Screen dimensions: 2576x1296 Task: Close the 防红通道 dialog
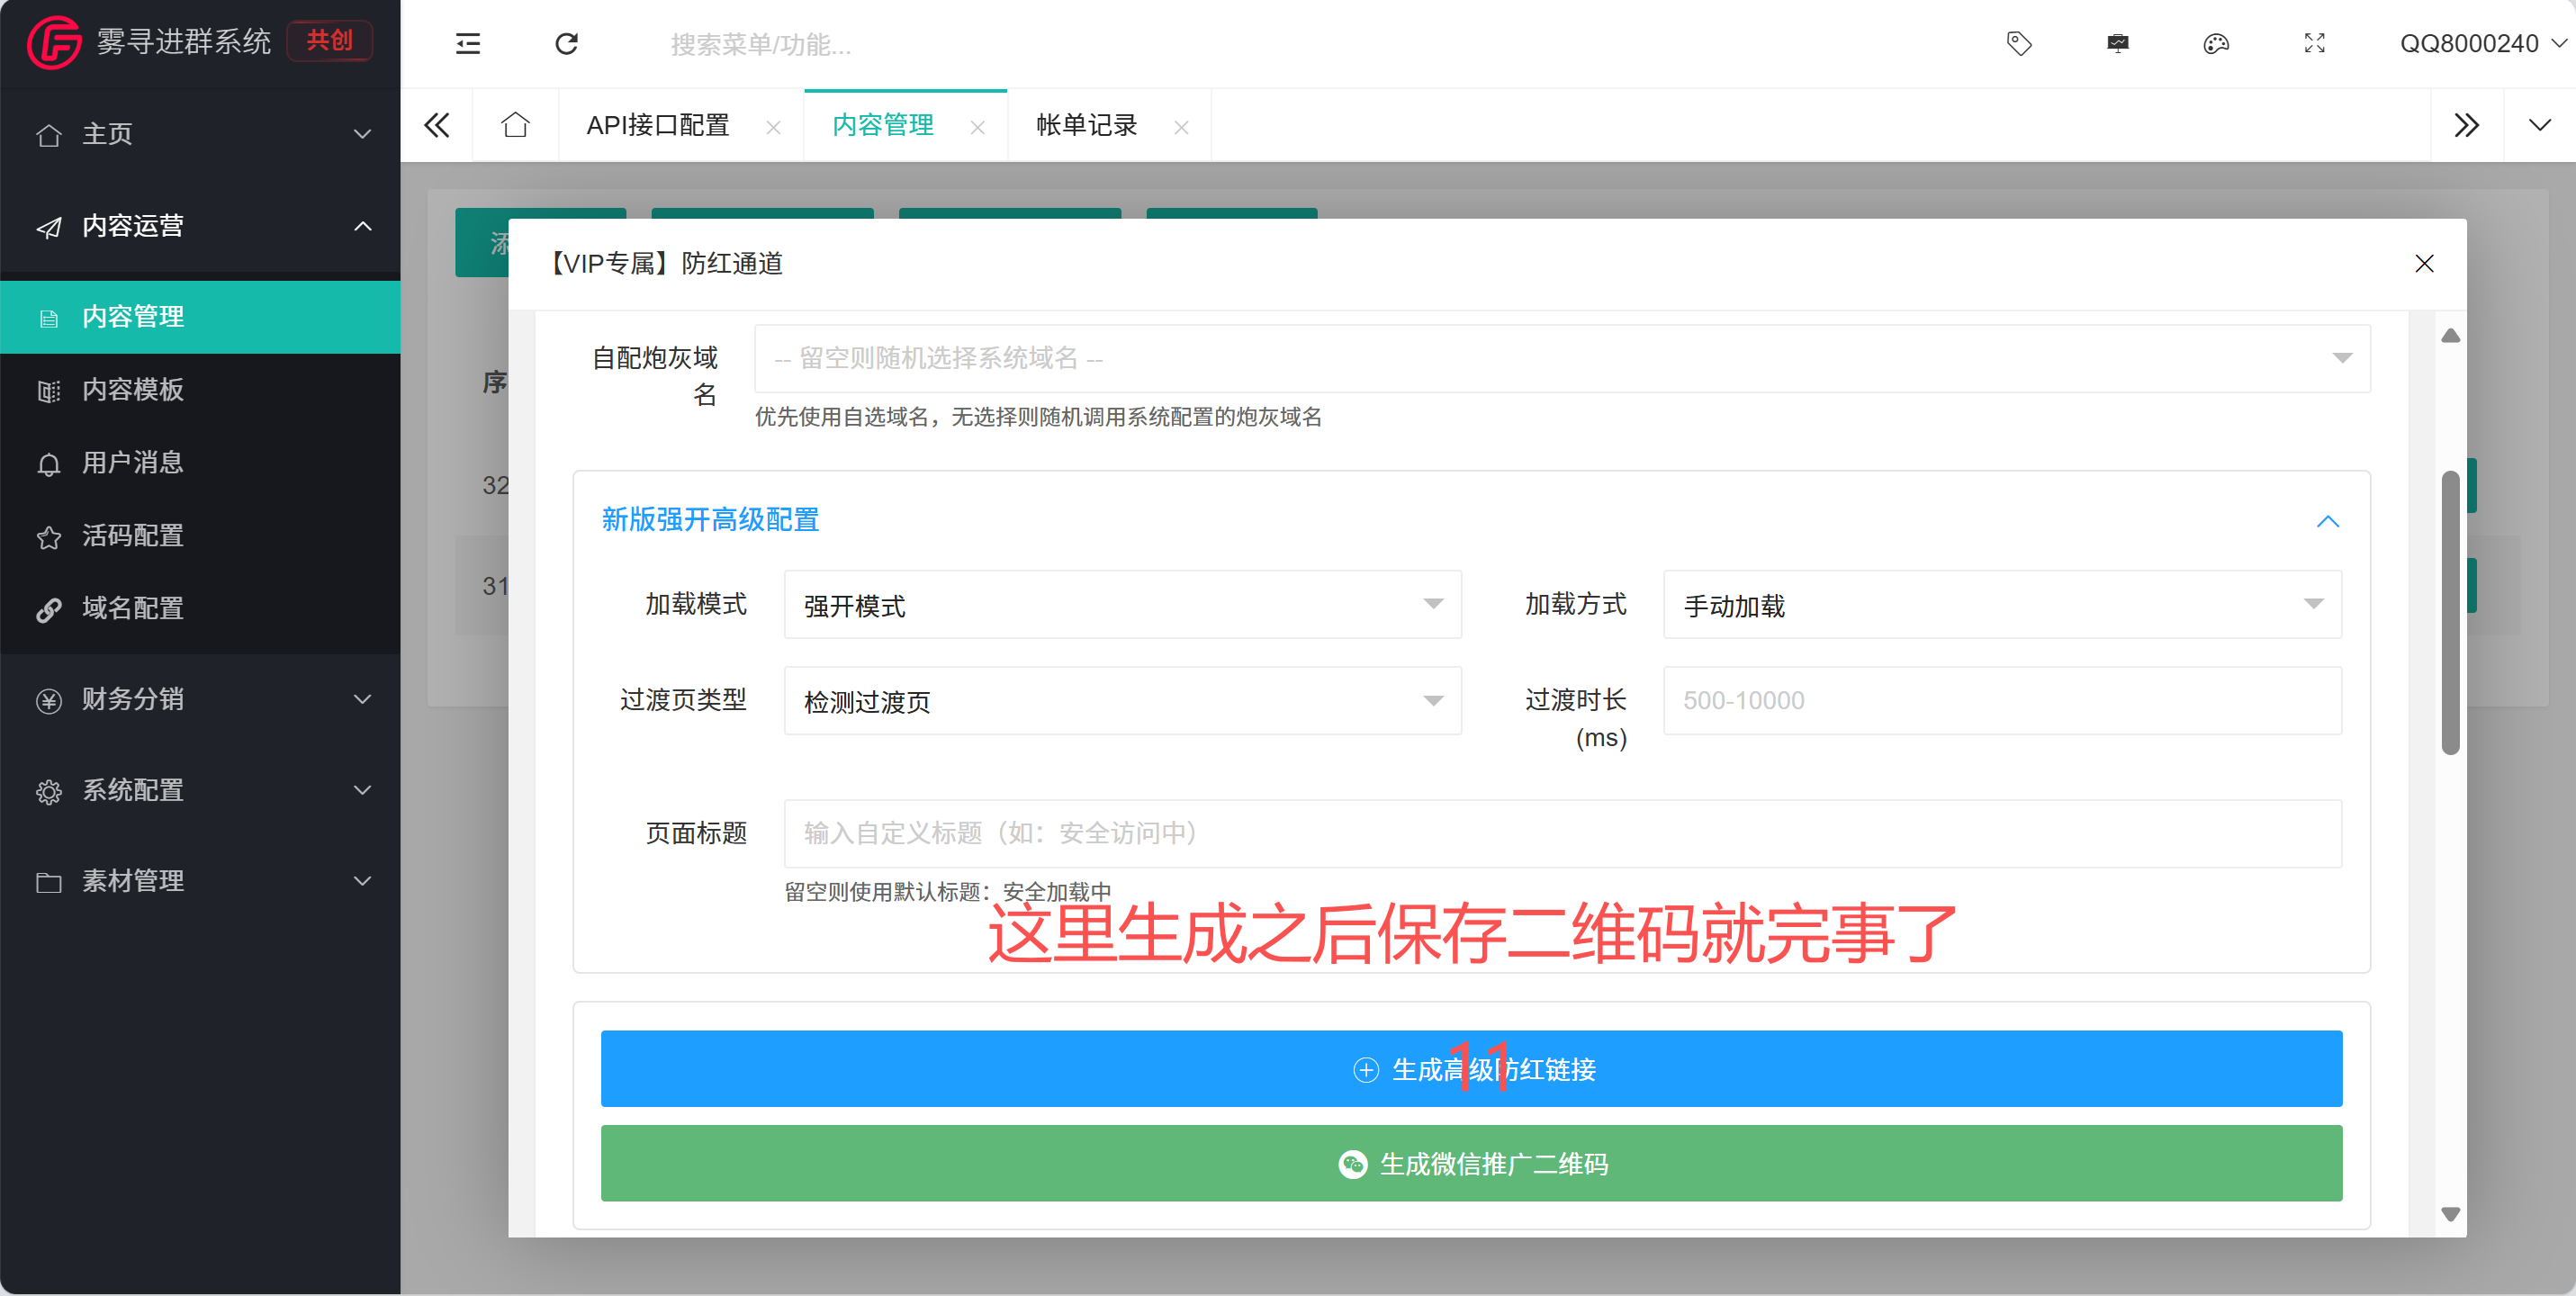click(x=2424, y=263)
